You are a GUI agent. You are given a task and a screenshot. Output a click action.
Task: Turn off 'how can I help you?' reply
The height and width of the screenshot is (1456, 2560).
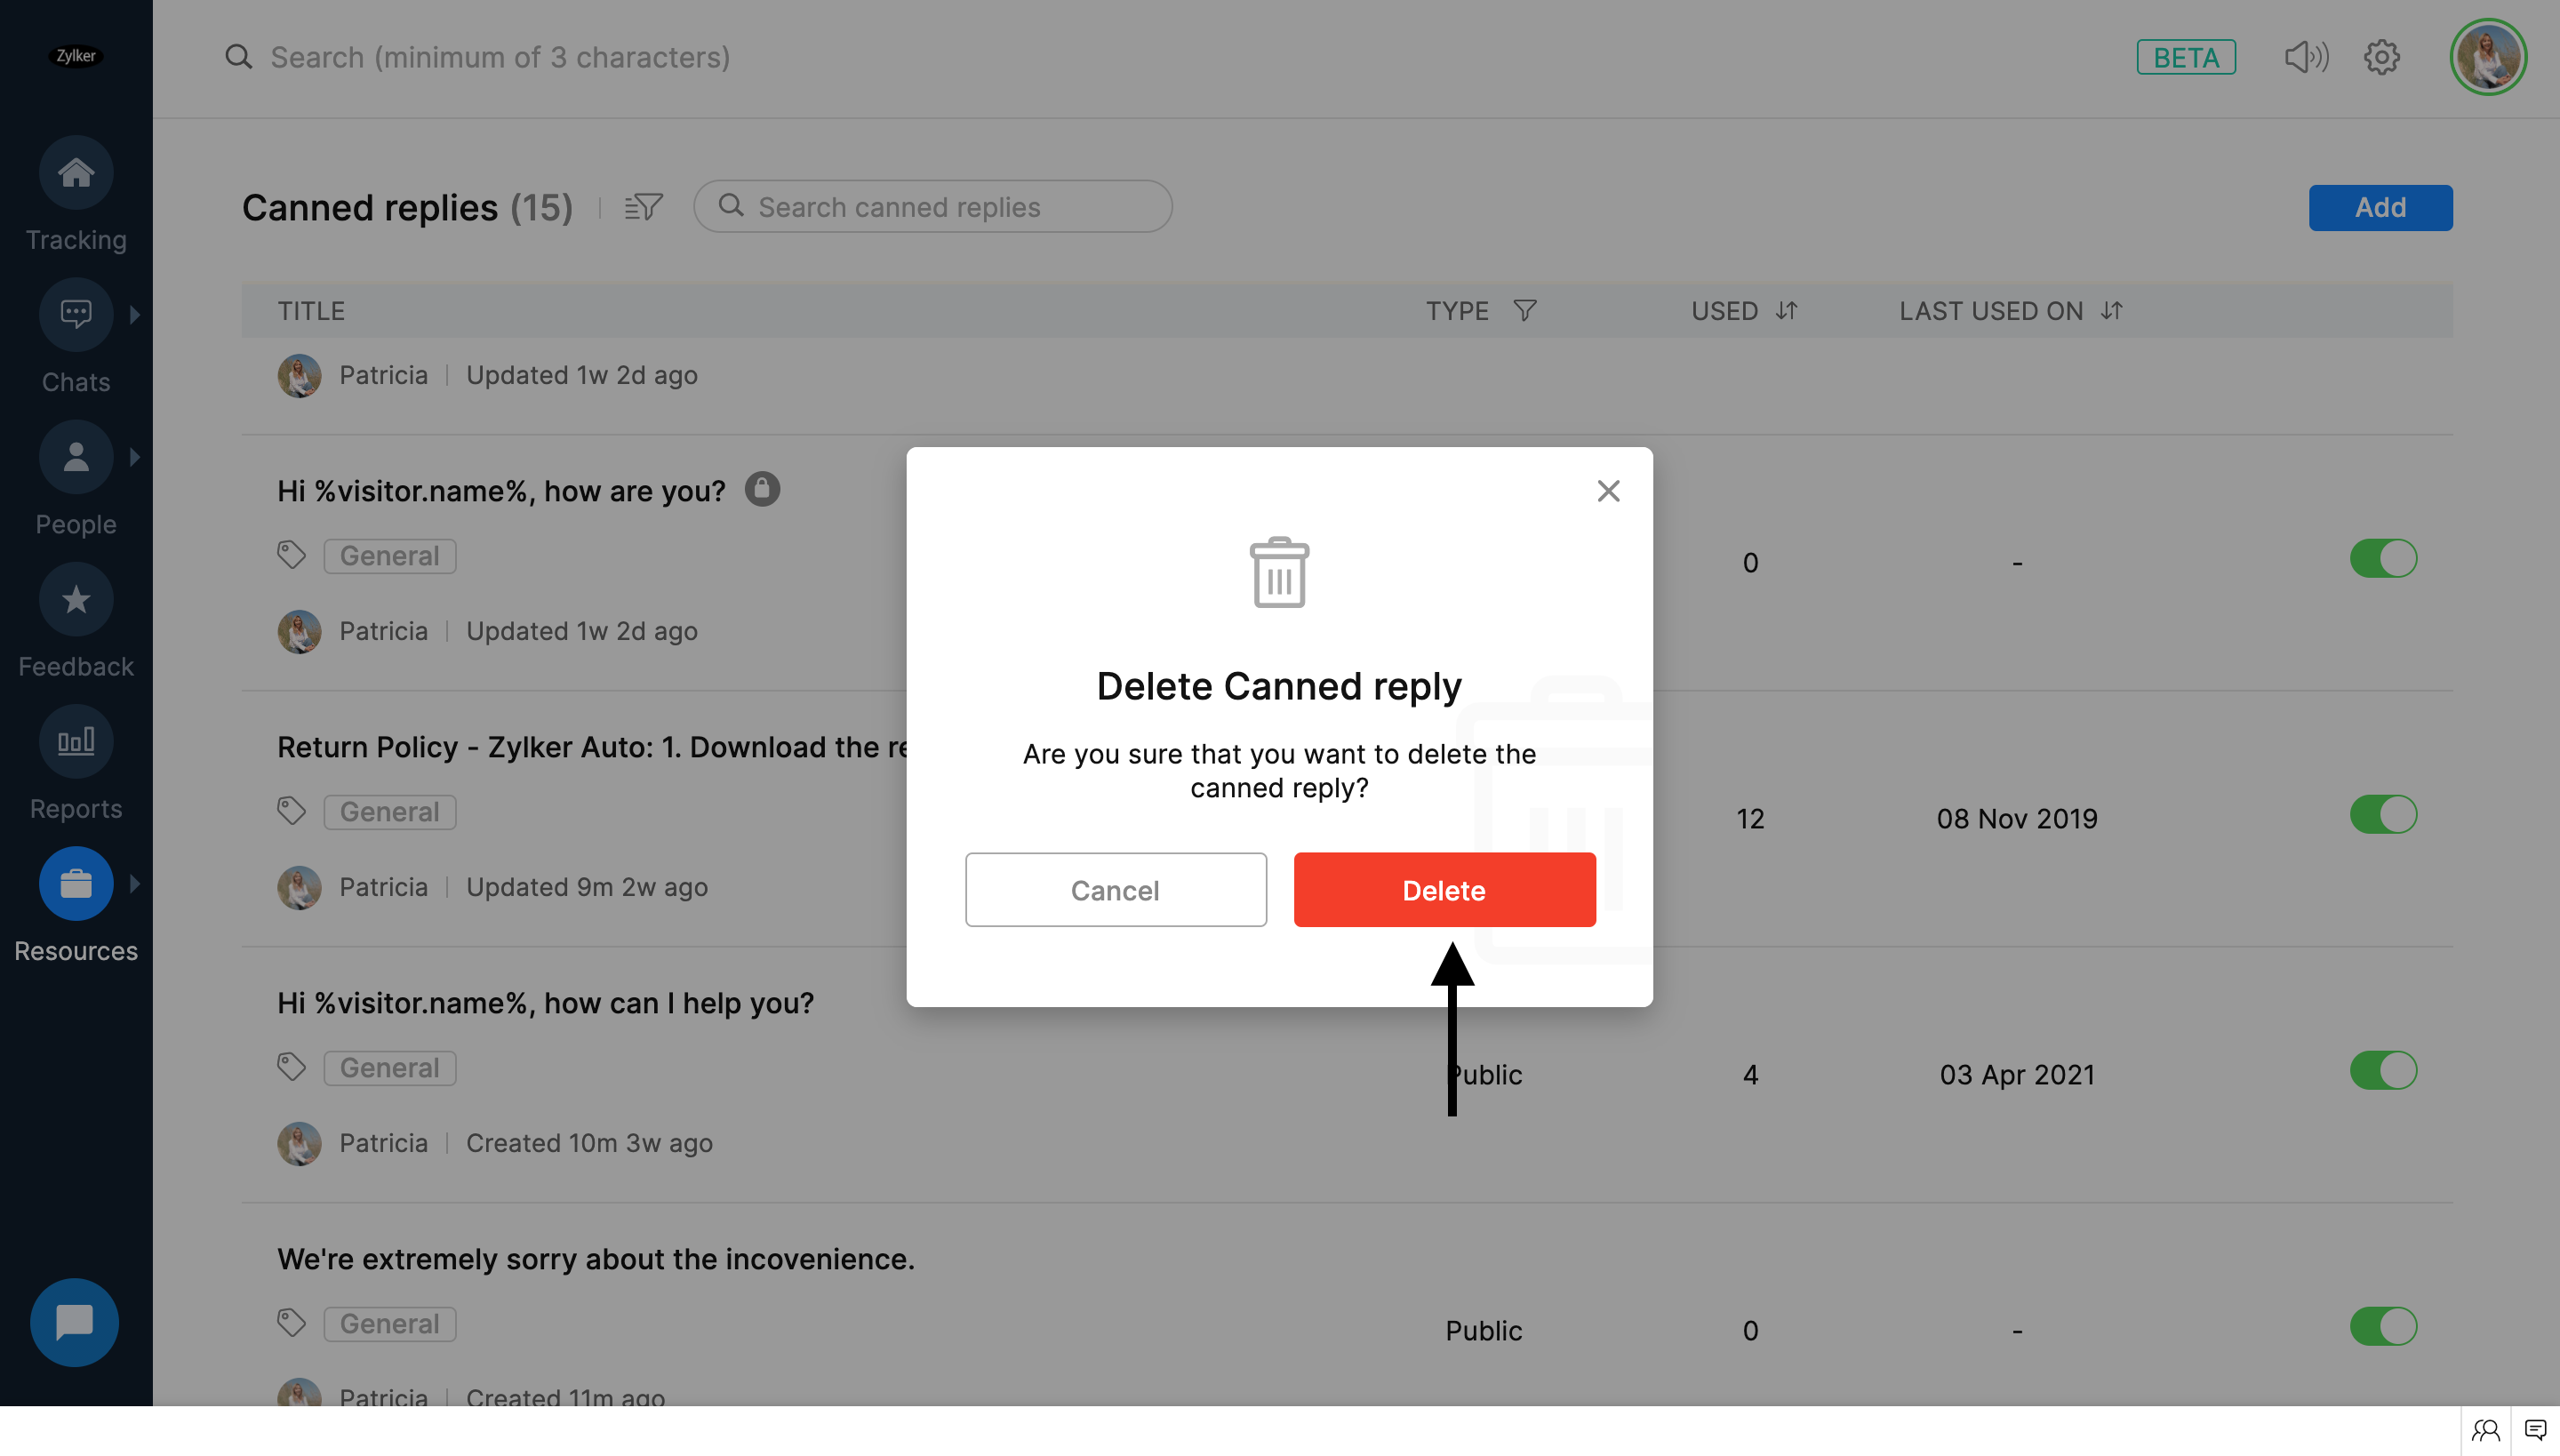point(2383,1071)
